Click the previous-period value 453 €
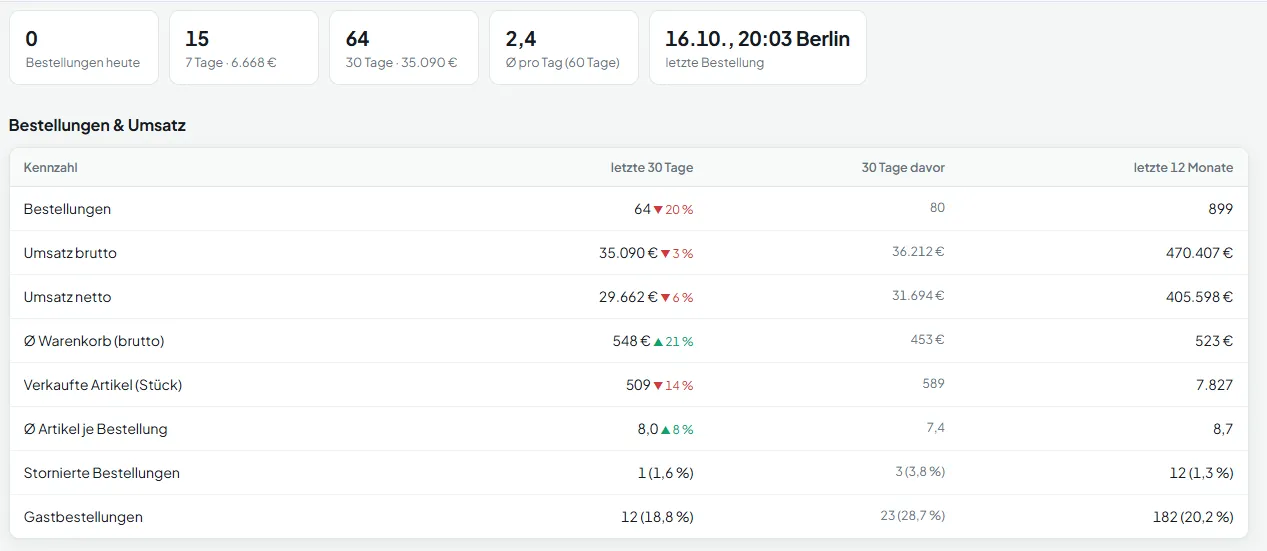This screenshot has width=1267, height=551. pyautogui.click(x=928, y=340)
